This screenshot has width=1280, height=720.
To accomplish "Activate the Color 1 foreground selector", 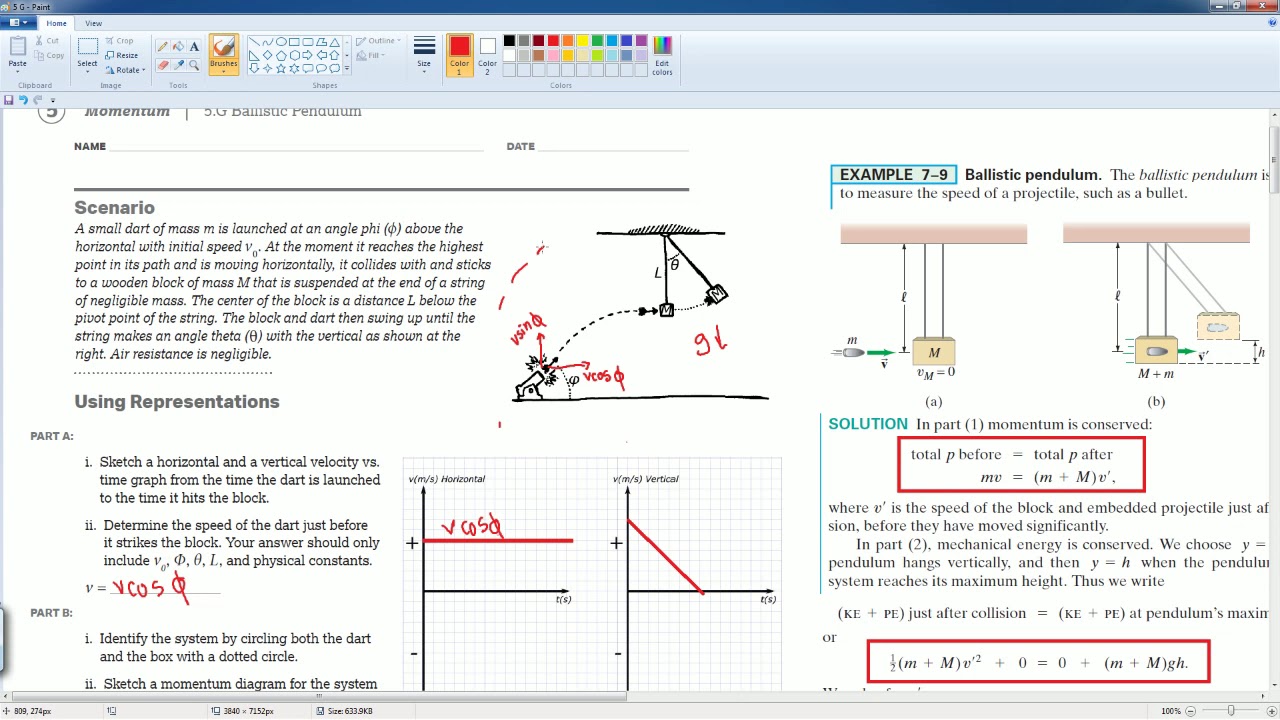I will tap(459, 56).
